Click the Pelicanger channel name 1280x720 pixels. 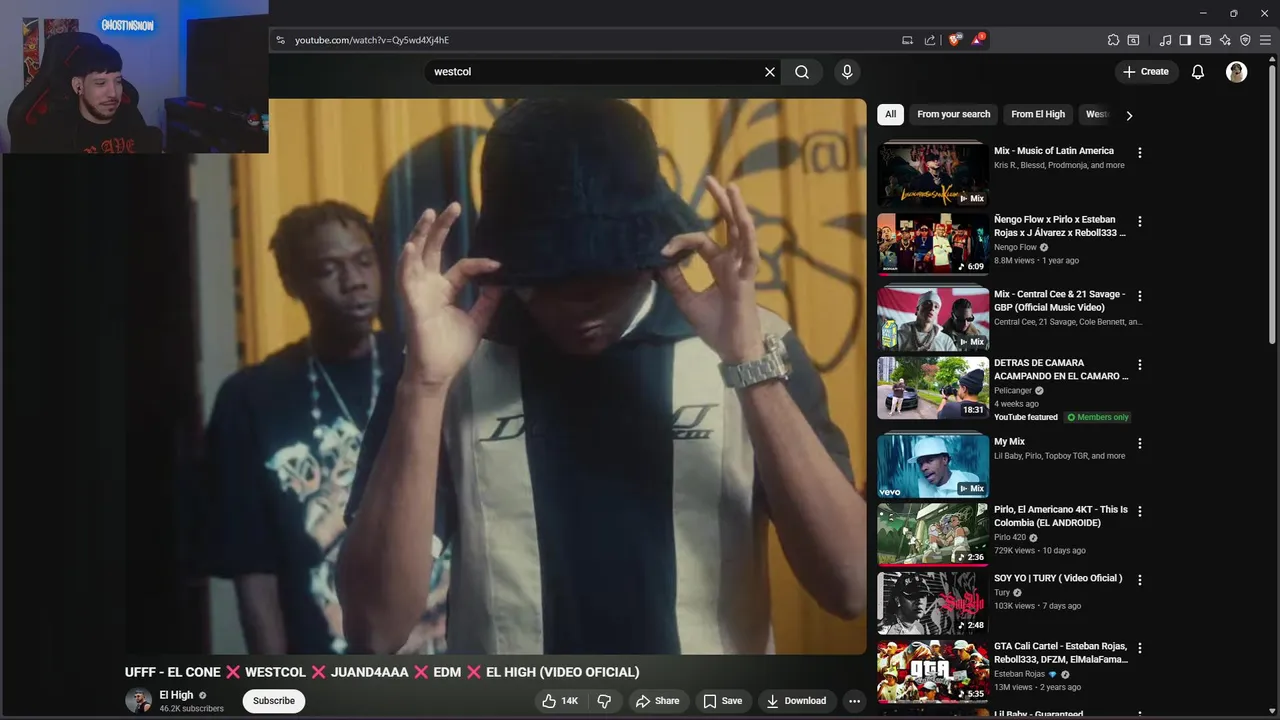point(1013,391)
